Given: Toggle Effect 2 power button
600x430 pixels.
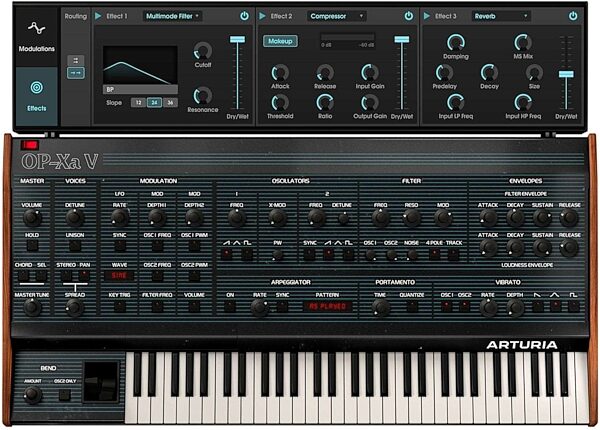Looking at the screenshot, I should 409,16.
